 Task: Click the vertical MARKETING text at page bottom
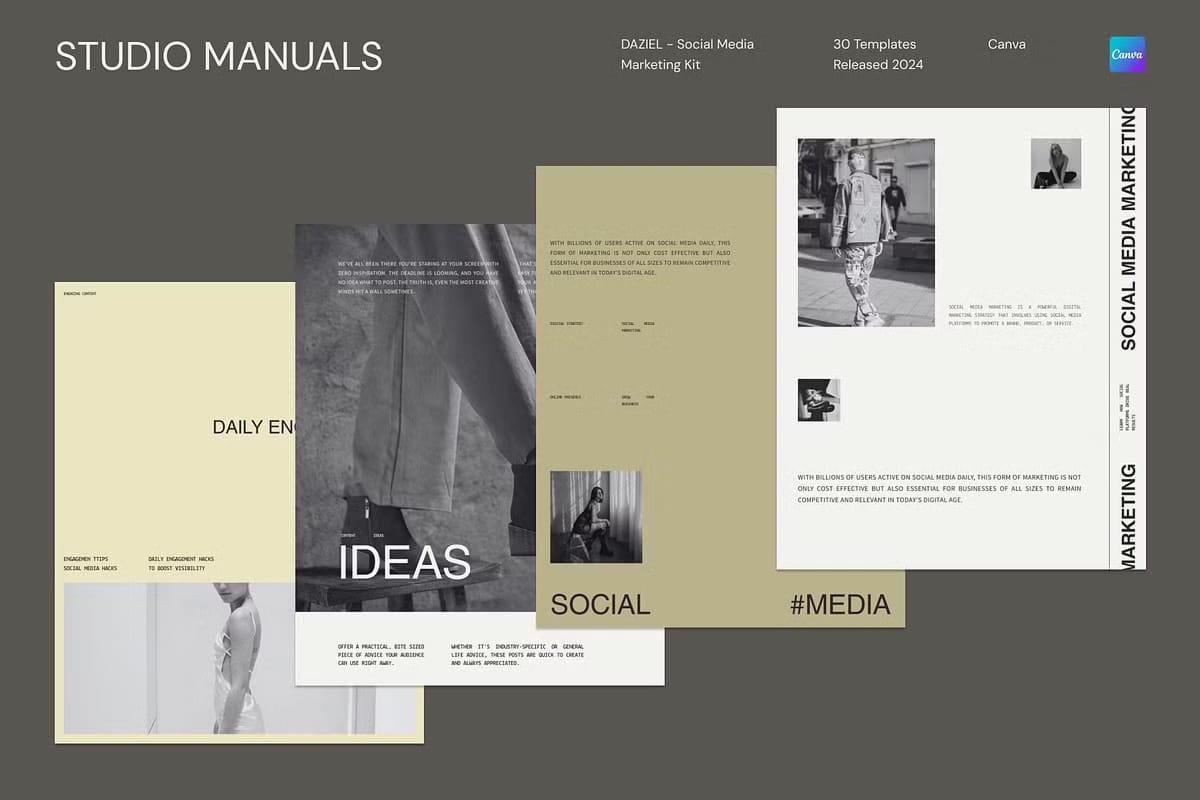[1128, 516]
